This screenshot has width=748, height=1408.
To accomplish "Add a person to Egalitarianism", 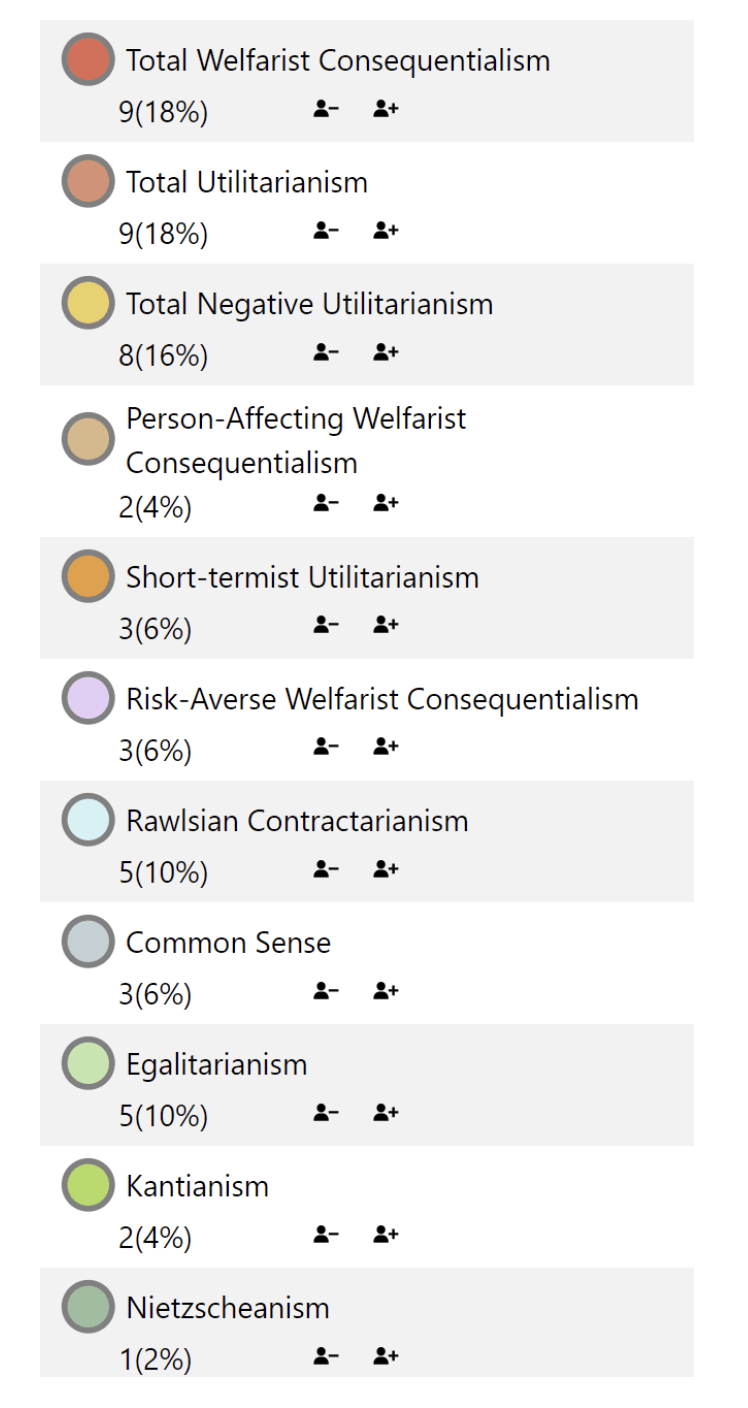I will tap(386, 1113).
